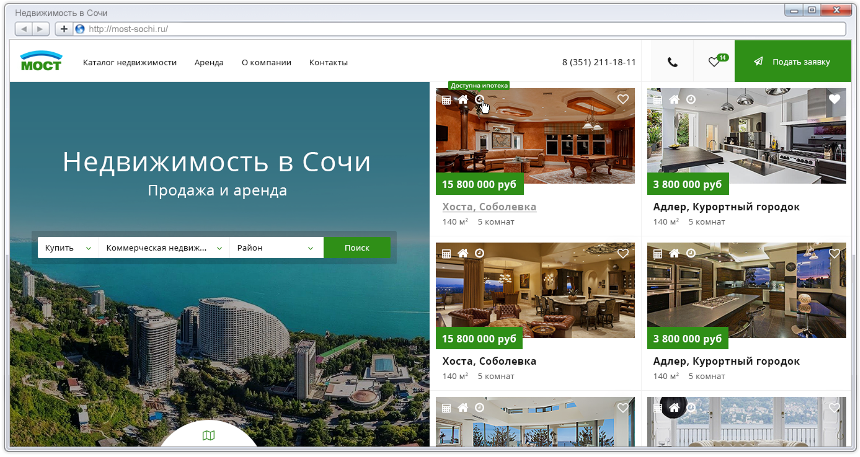Screen dimensions: 860x457
Task: Click the phone number 8 (351) 211-18-11
Action: (599, 62)
